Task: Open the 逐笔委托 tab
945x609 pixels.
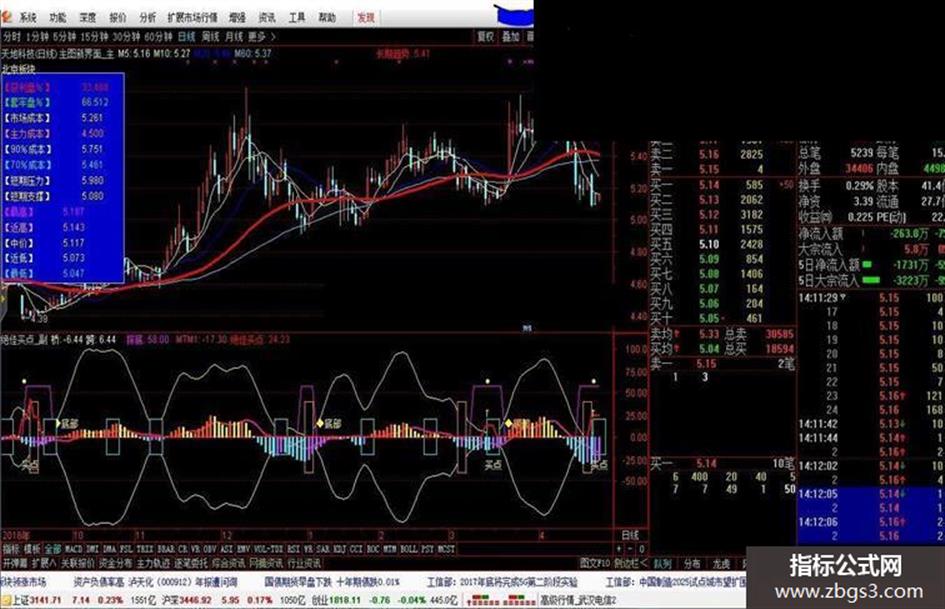Action: 191,563
